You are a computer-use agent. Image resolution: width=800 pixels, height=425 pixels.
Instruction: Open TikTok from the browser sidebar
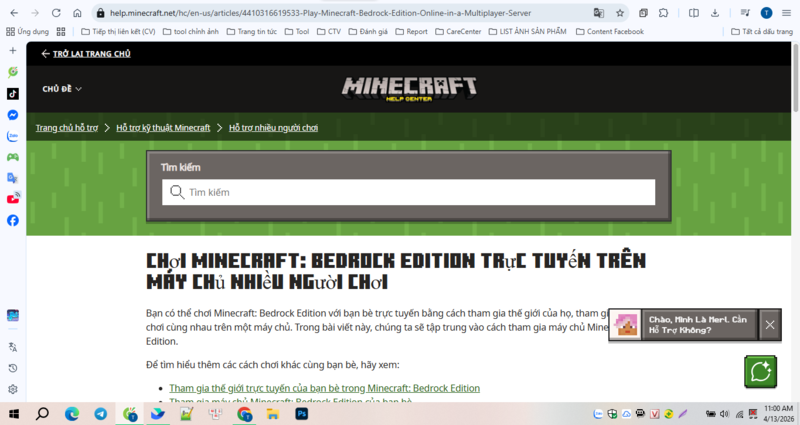[x=13, y=93]
